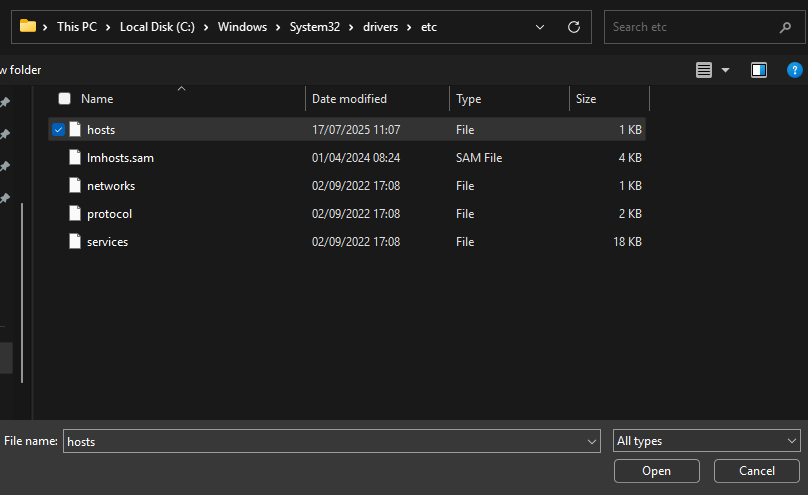Click the hosts file icon
This screenshot has height=495, width=808.
point(75,129)
